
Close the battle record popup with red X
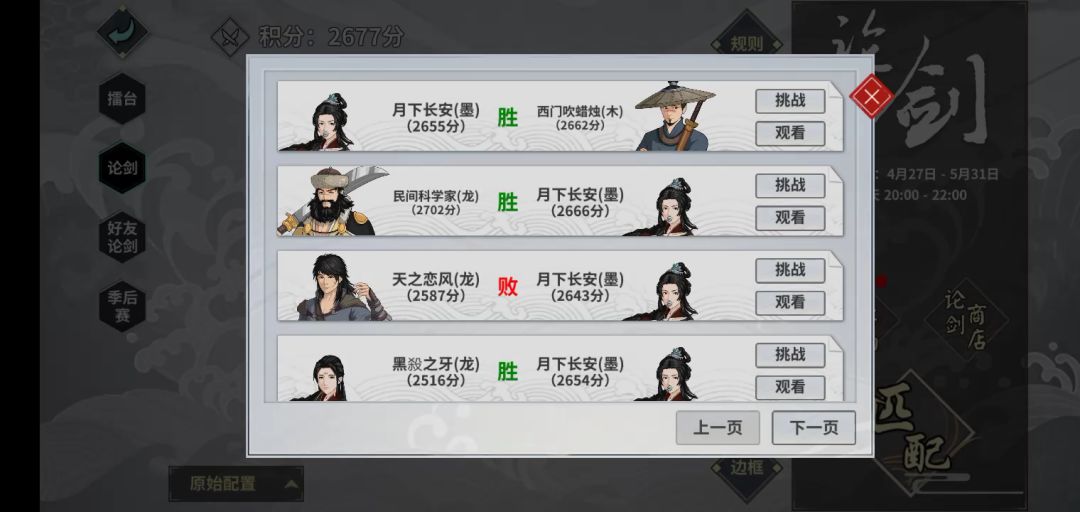[x=871, y=96]
